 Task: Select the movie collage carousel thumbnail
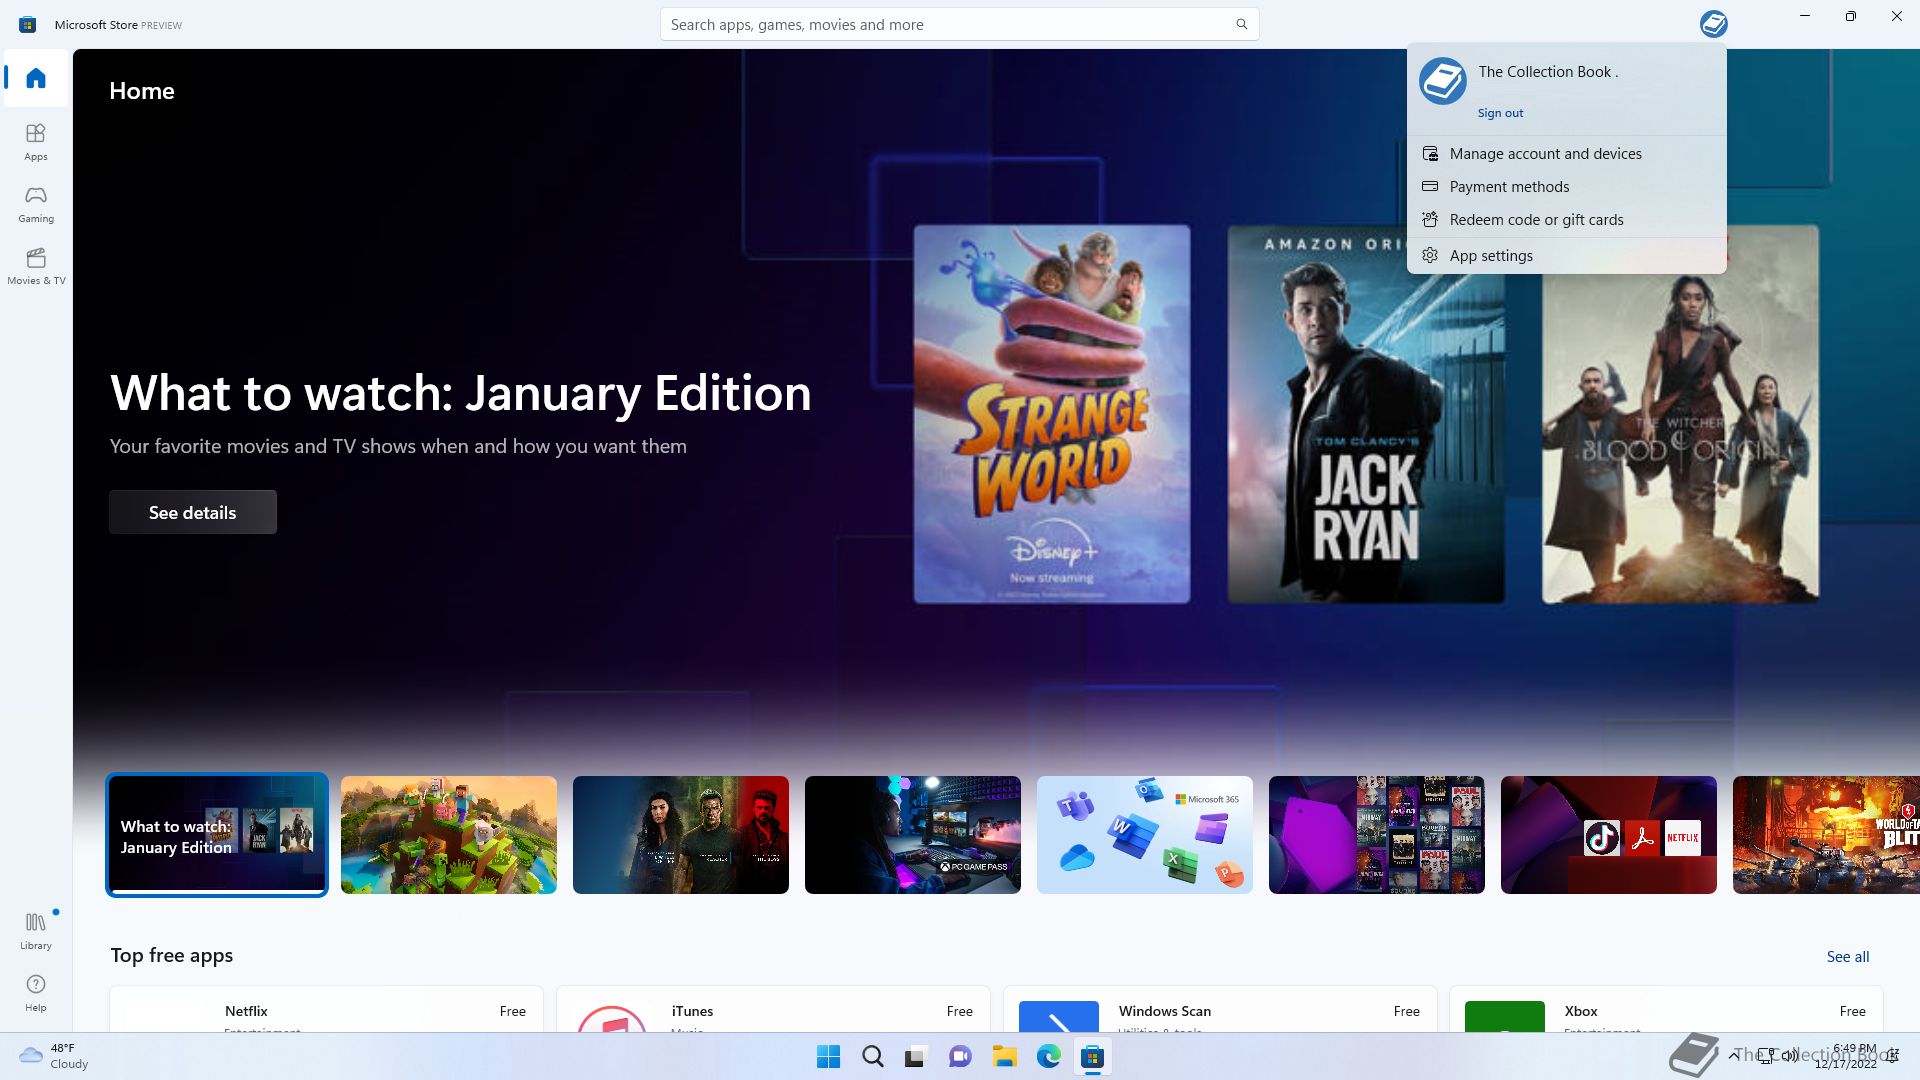coord(1377,835)
